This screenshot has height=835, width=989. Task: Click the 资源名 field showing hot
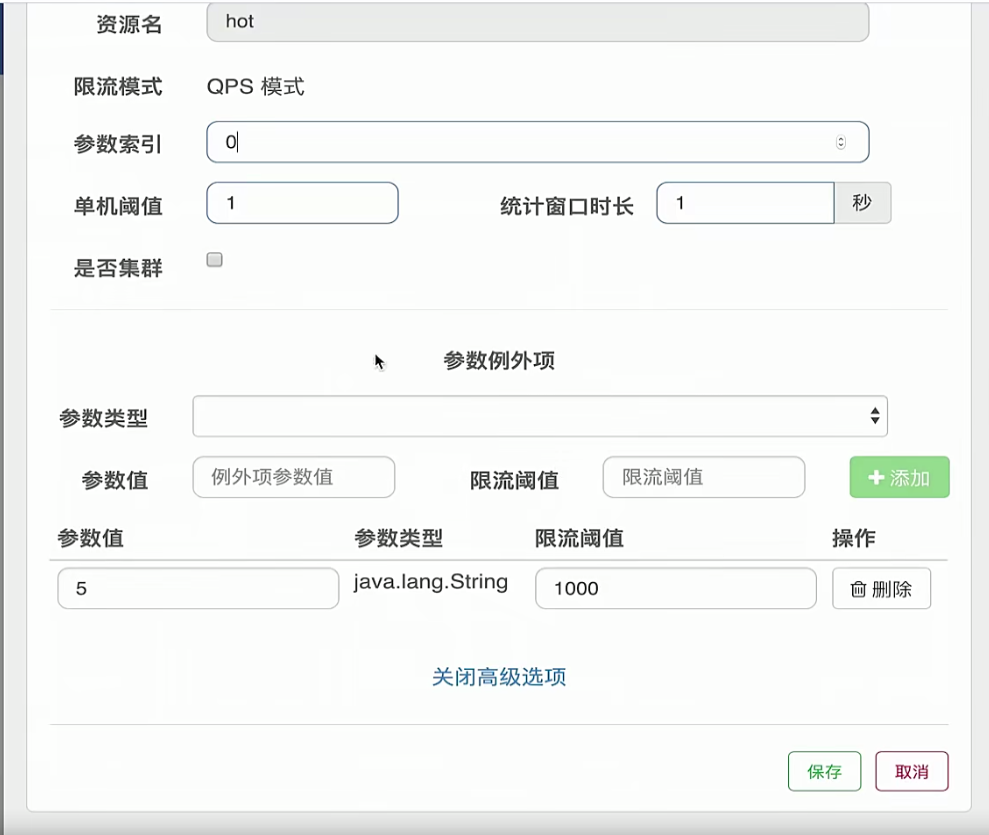(x=537, y=22)
